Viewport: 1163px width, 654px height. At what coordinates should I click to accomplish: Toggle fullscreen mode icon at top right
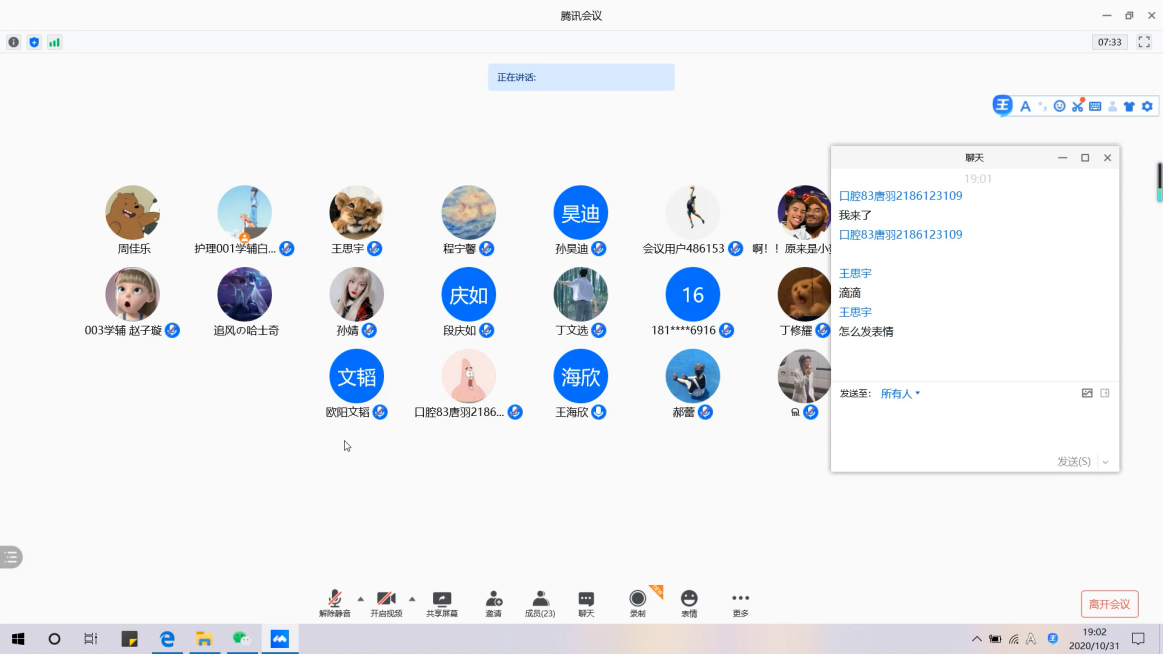1144,42
